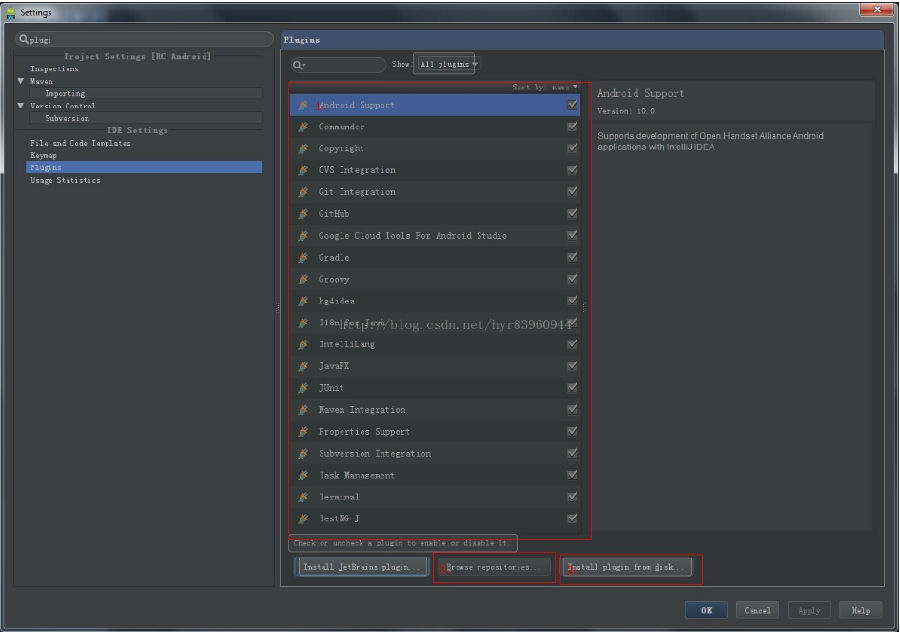Toggle the Copyright plugin checkbox
Image resolution: width=900 pixels, height=632 pixels.
pos(572,148)
